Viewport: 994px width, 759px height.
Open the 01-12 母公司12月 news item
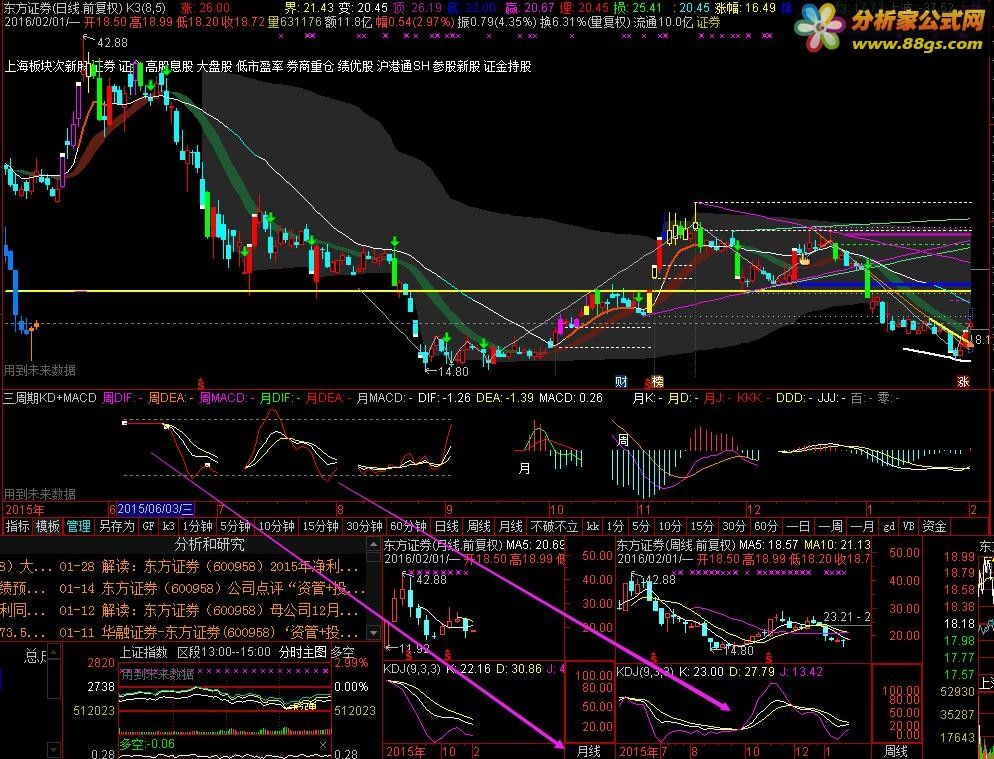tap(209, 611)
